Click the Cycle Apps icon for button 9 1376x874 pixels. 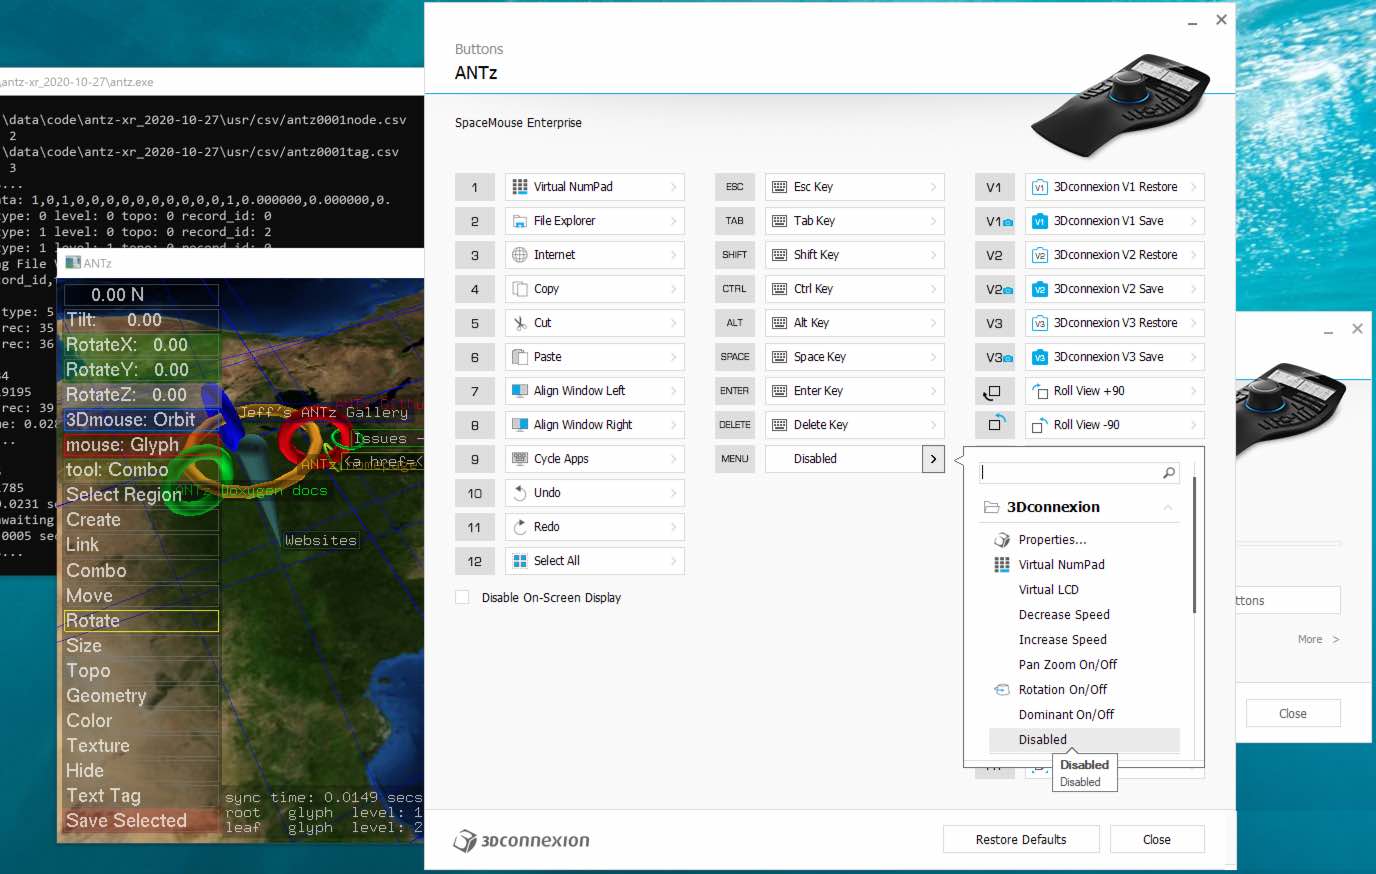(520, 459)
